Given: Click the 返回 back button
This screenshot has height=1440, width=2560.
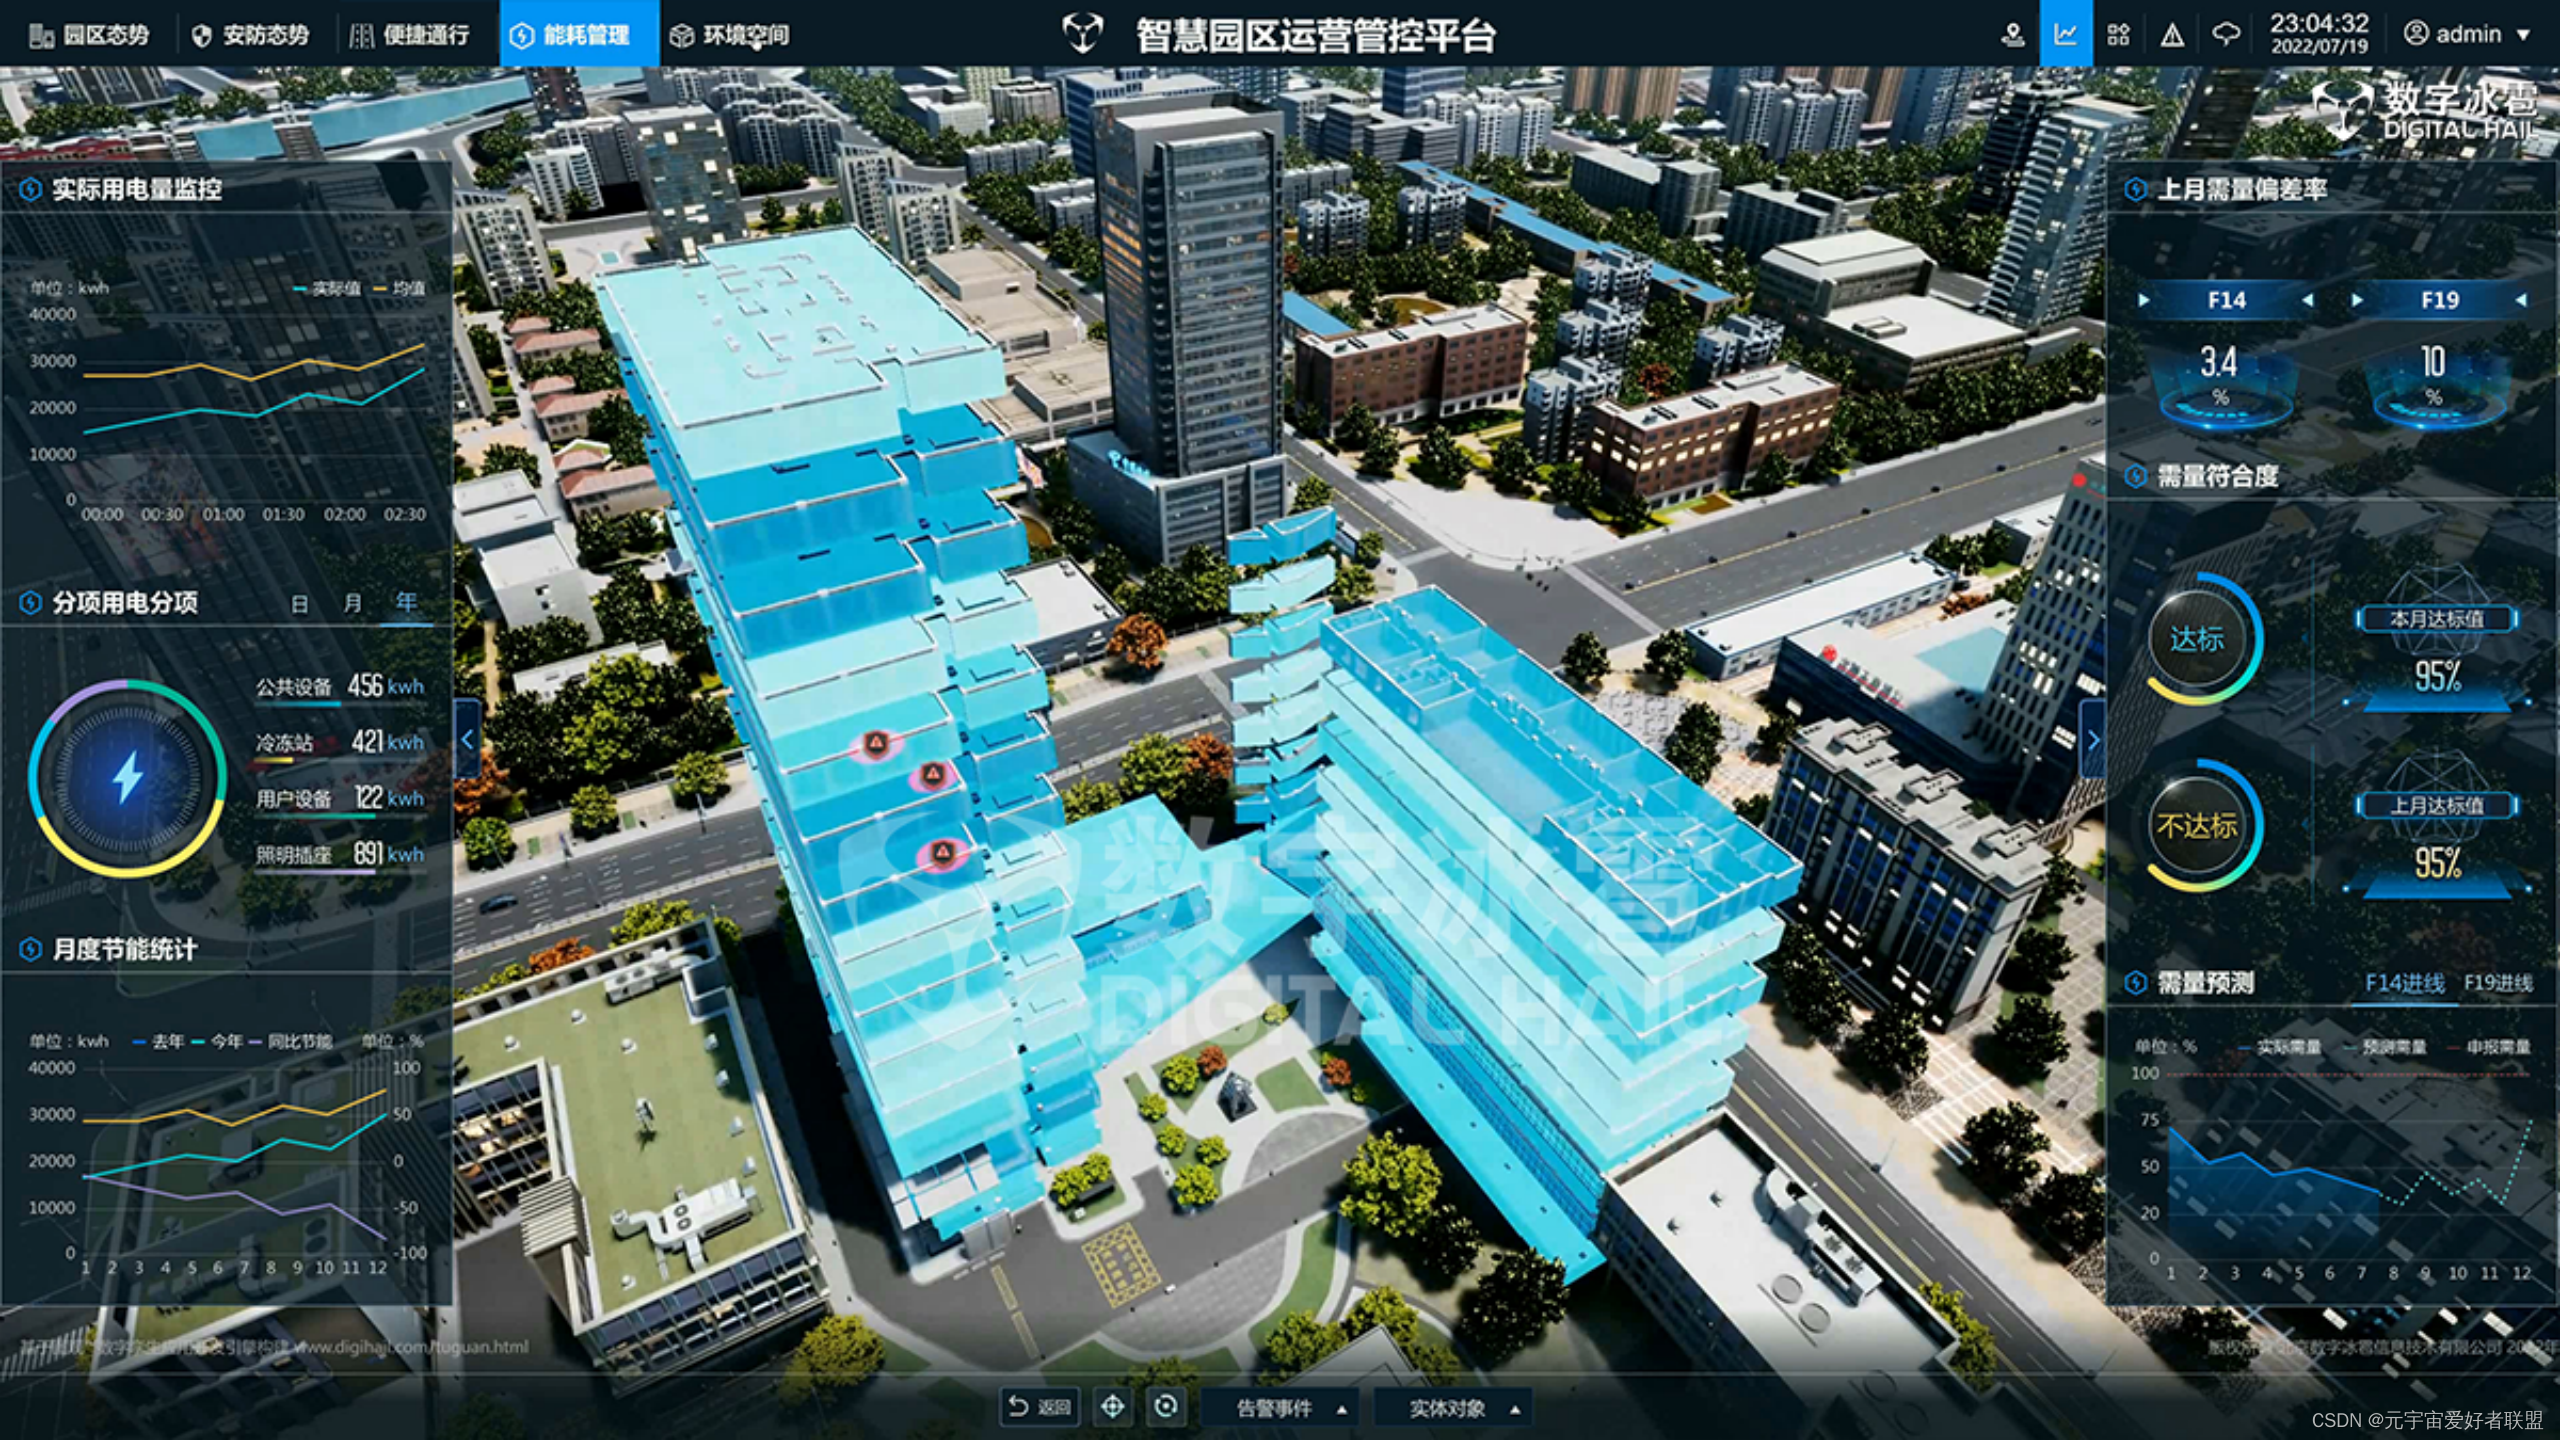Looking at the screenshot, I should (1040, 1407).
